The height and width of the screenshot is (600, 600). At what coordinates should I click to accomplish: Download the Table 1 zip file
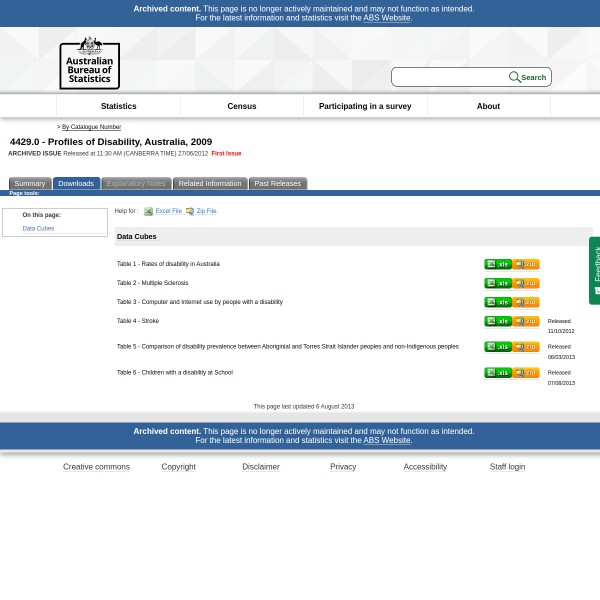tap(526, 264)
